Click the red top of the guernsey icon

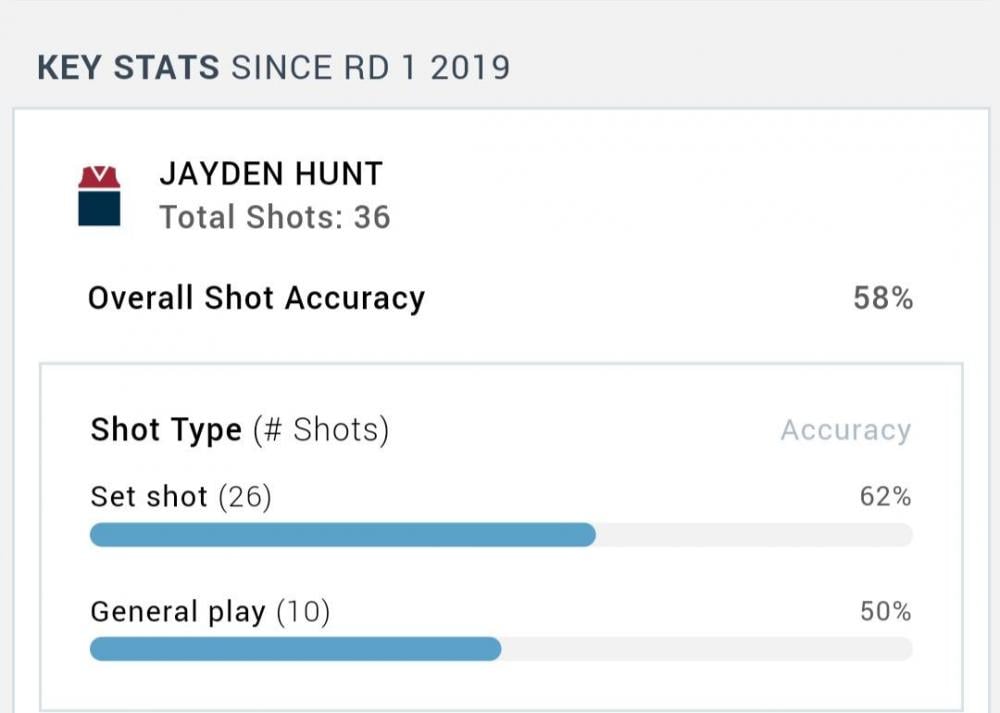click(x=99, y=178)
